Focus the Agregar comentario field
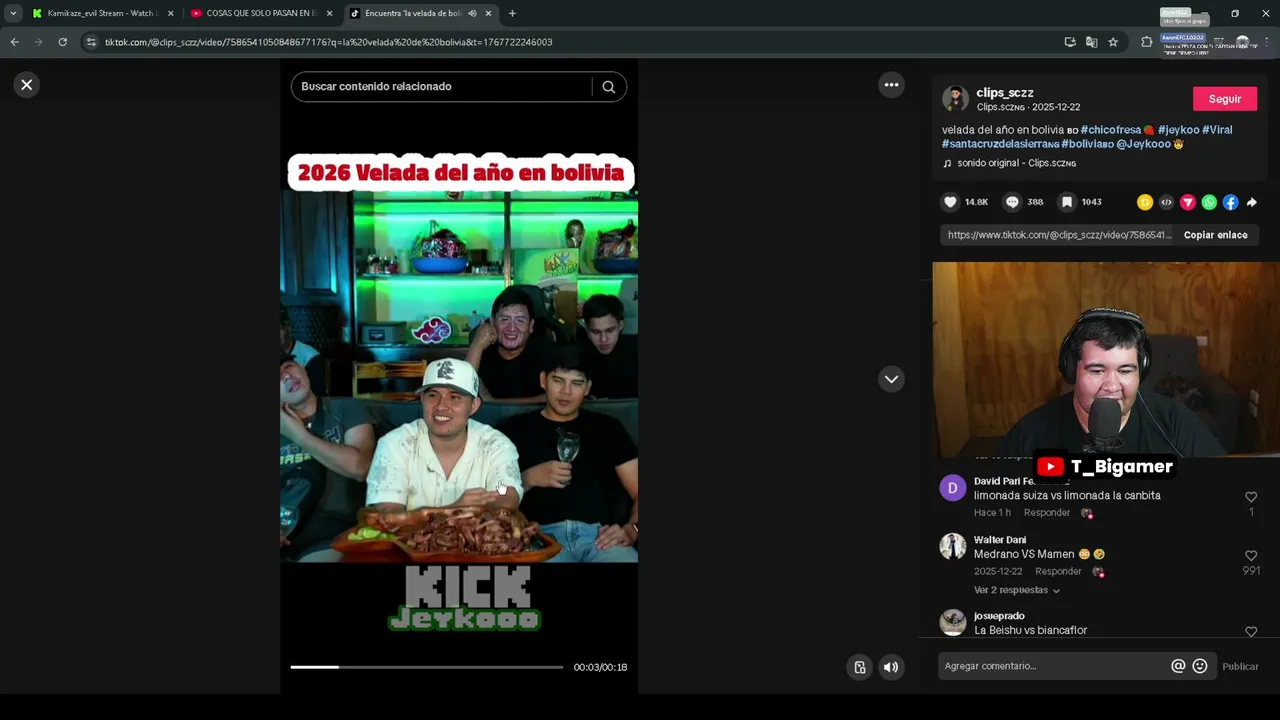 coord(1054,666)
